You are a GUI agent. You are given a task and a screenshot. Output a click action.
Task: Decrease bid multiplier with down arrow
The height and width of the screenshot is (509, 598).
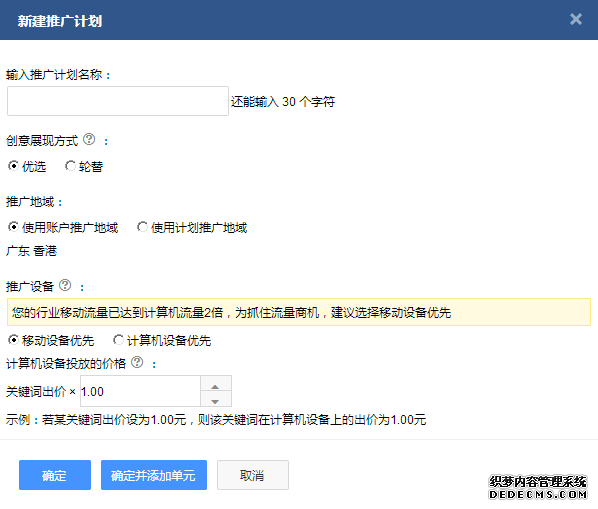(x=215, y=399)
